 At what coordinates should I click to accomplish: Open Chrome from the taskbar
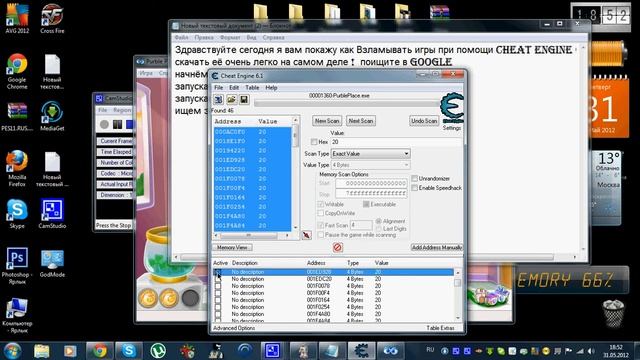pos(99,351)
